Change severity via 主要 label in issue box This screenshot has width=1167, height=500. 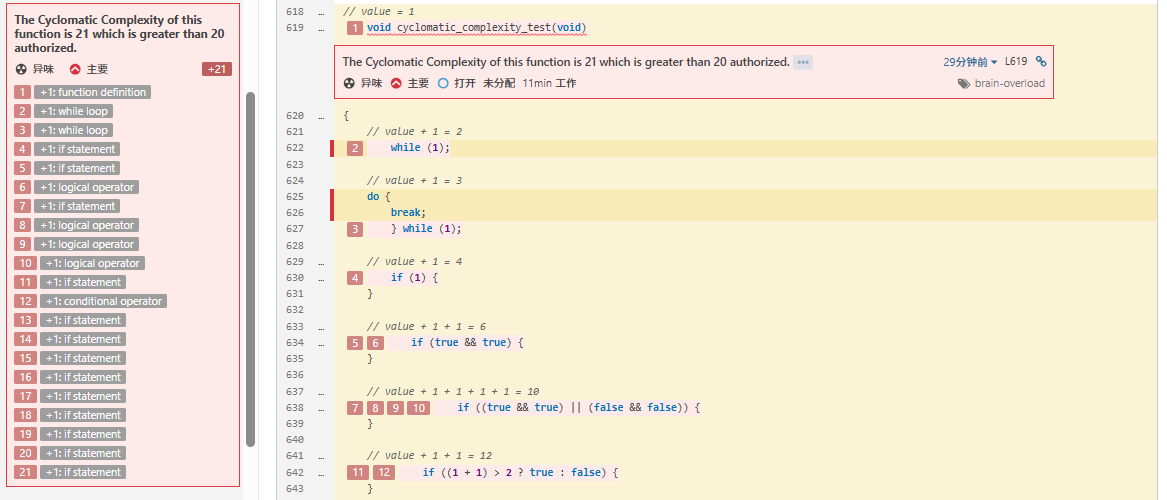[x=418, y=83]
